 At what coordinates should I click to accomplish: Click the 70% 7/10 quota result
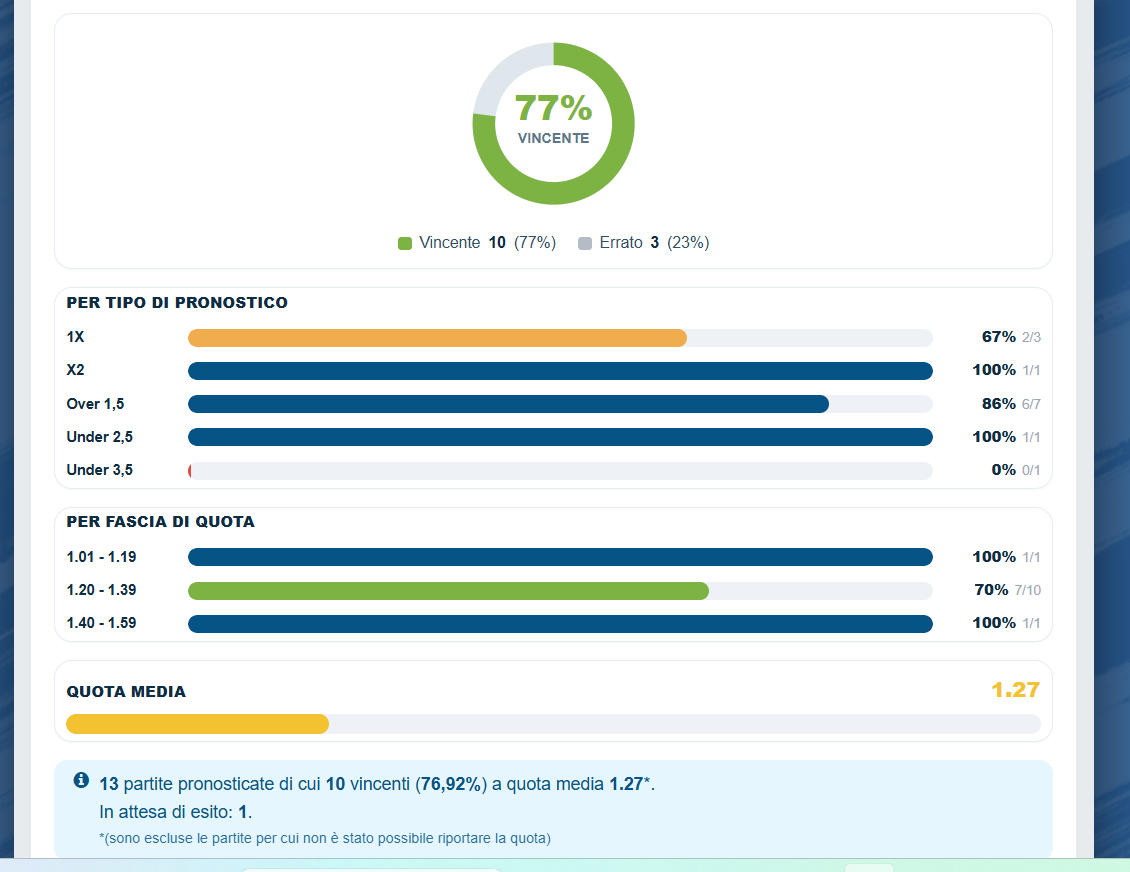coord(1007,590)
